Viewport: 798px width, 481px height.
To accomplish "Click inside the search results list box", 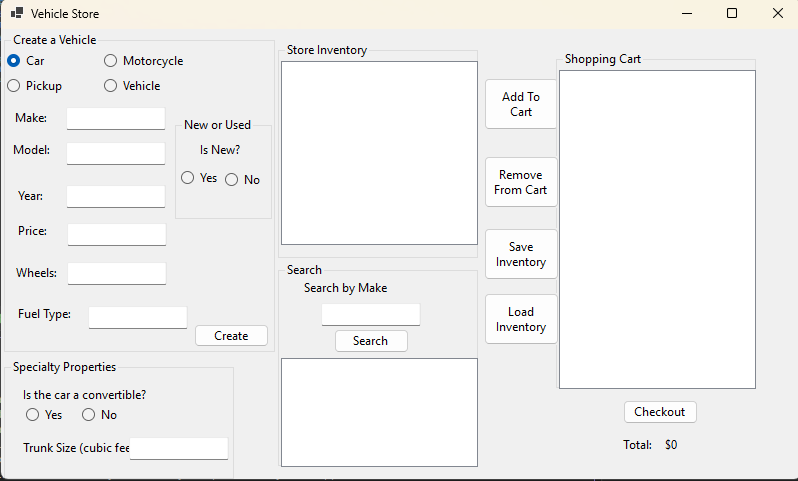I will pos(379,412).
